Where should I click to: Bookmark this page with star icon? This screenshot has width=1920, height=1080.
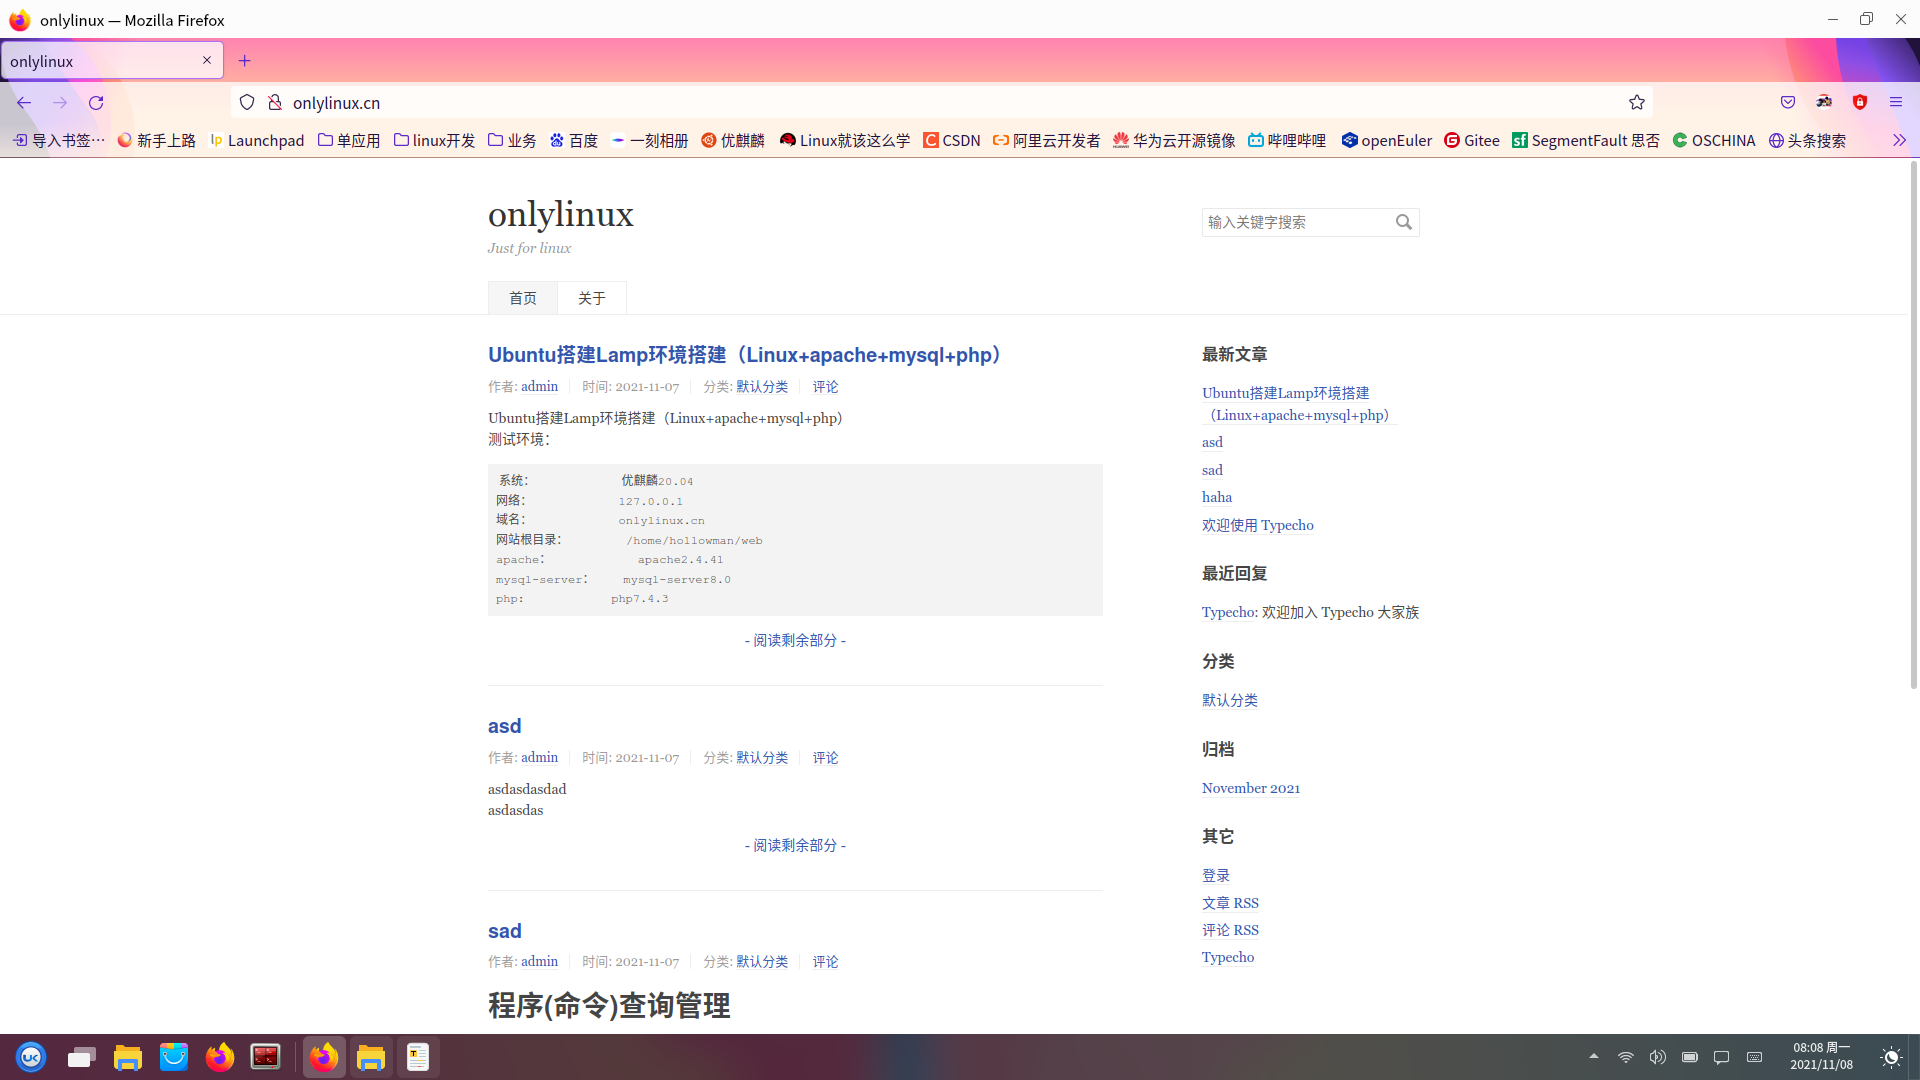click(1636, 102)
